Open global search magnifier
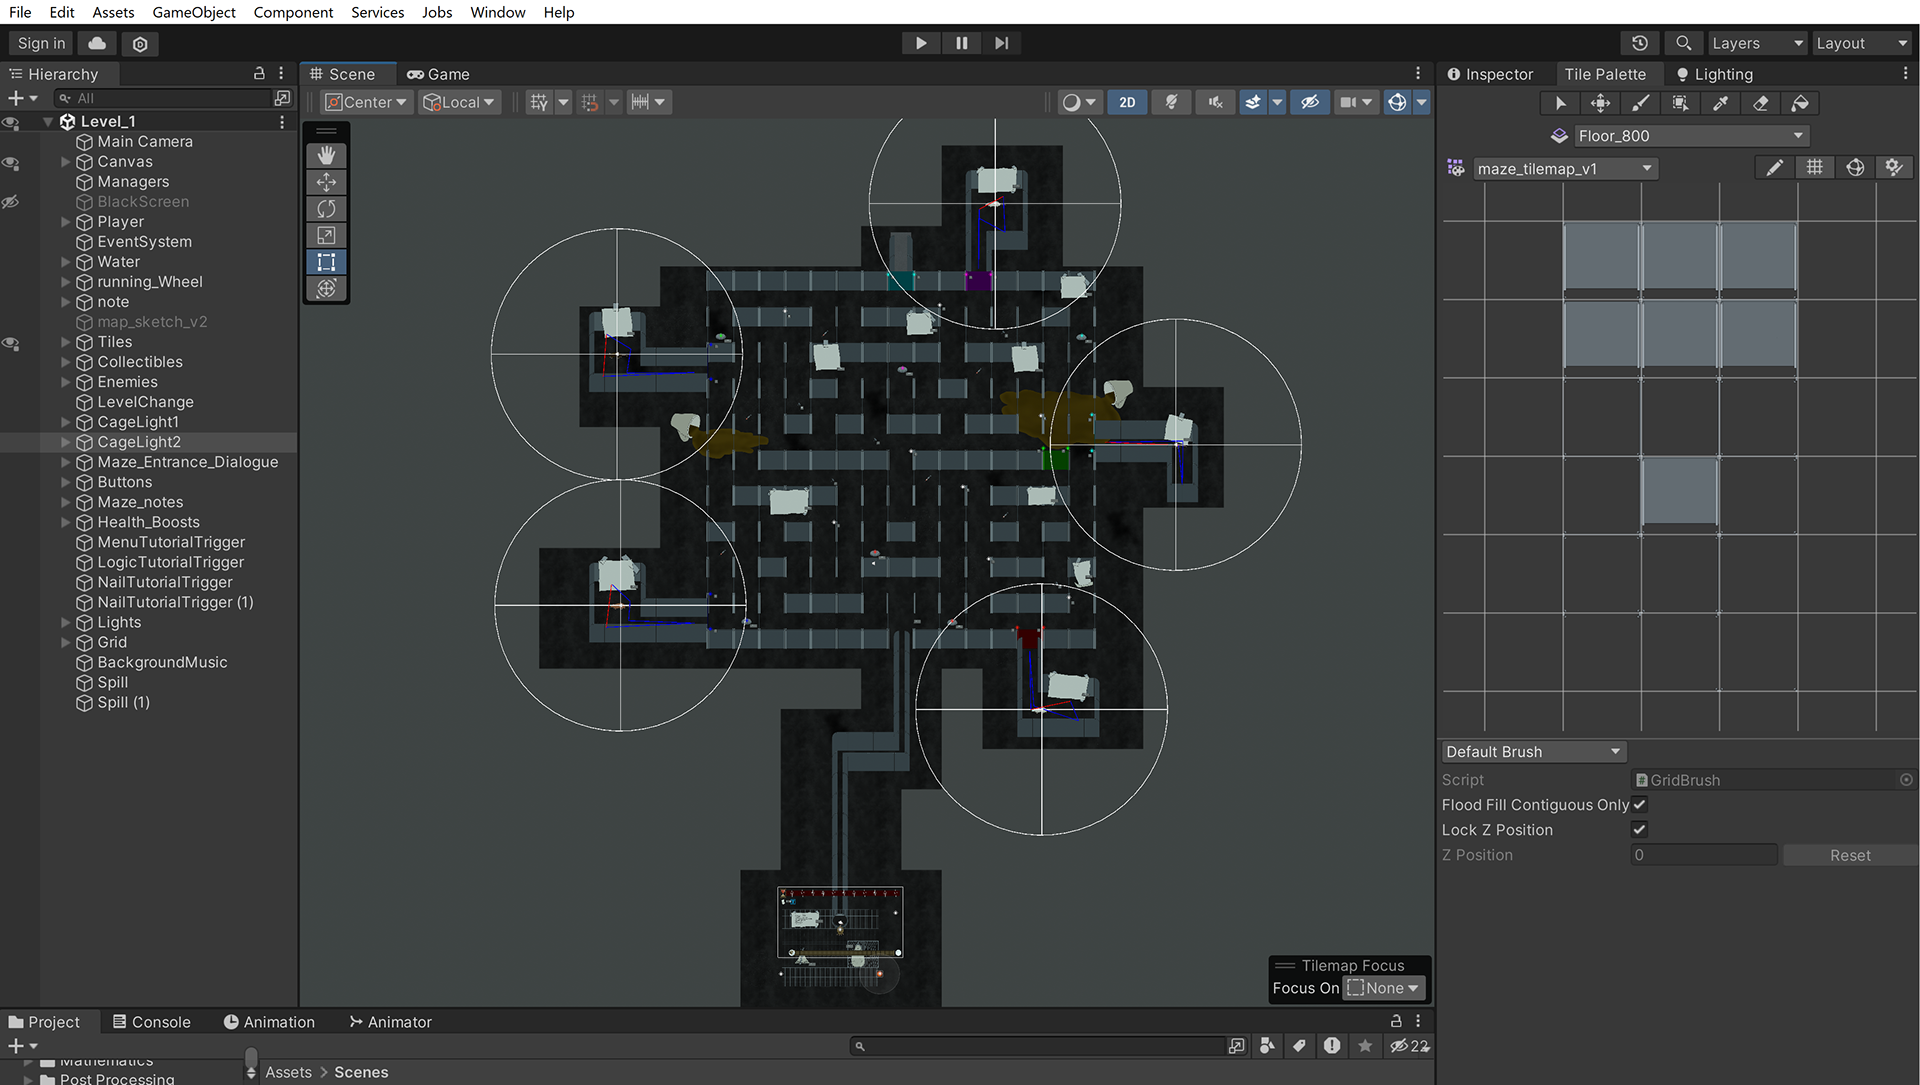This screenshot has height=1085, width=1920. click(x=1683, y=43)
